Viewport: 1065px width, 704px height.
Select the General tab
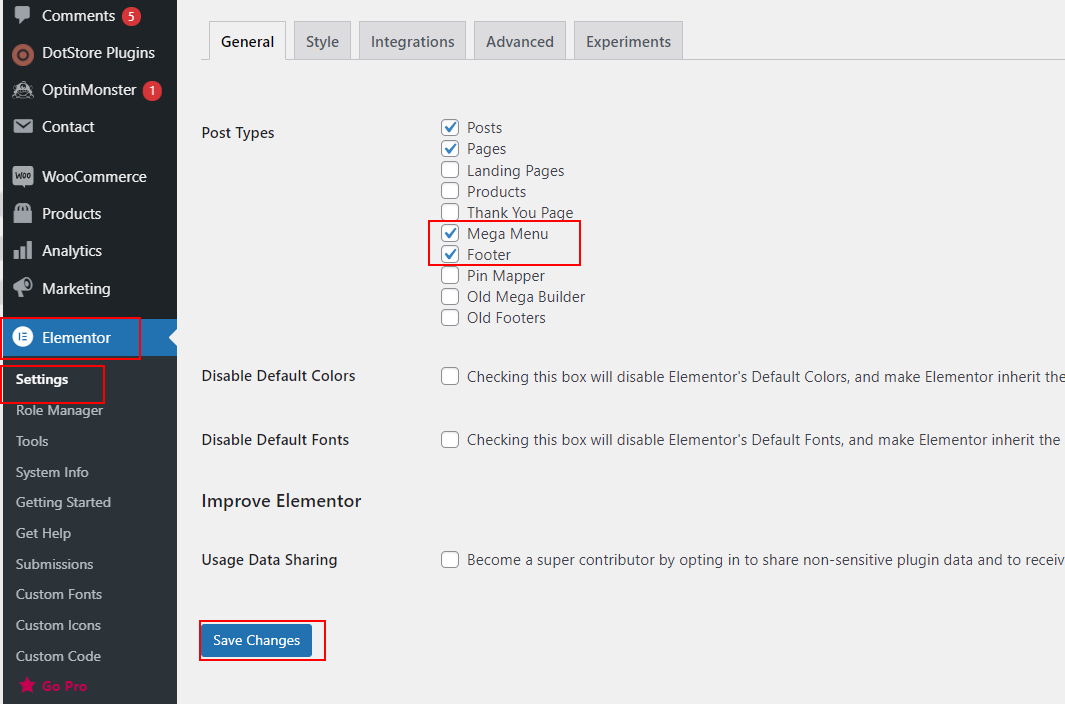point(247,41)
